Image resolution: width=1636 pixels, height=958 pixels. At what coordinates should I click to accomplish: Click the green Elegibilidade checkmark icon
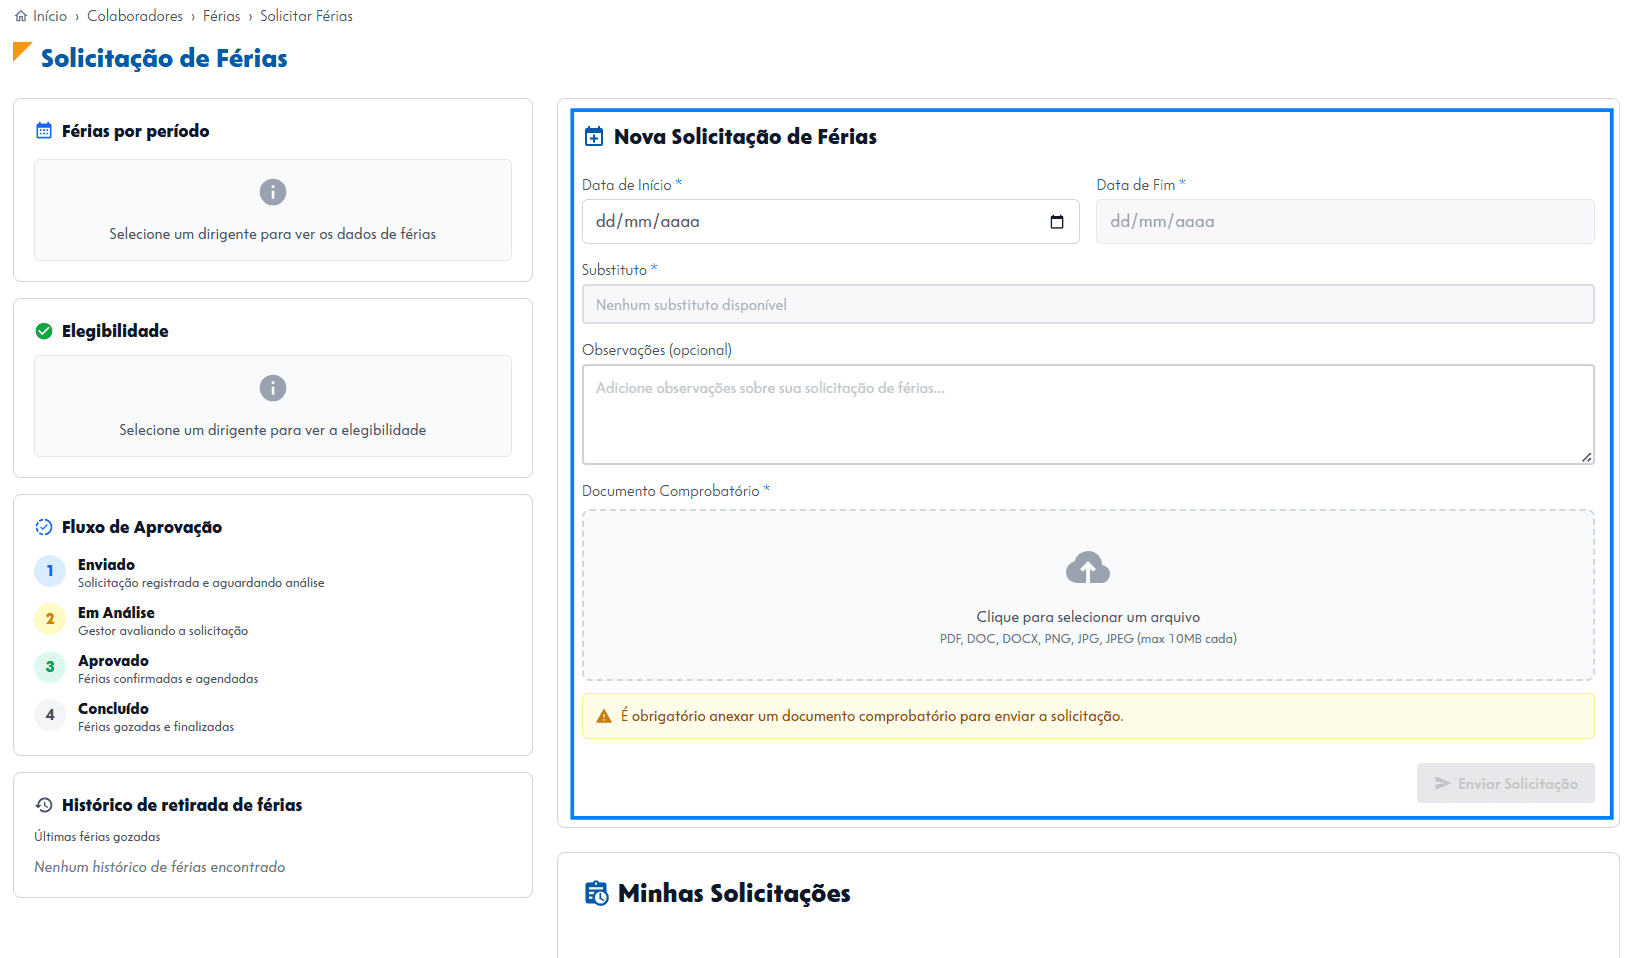pyautogui.click(x=44, y=331)
